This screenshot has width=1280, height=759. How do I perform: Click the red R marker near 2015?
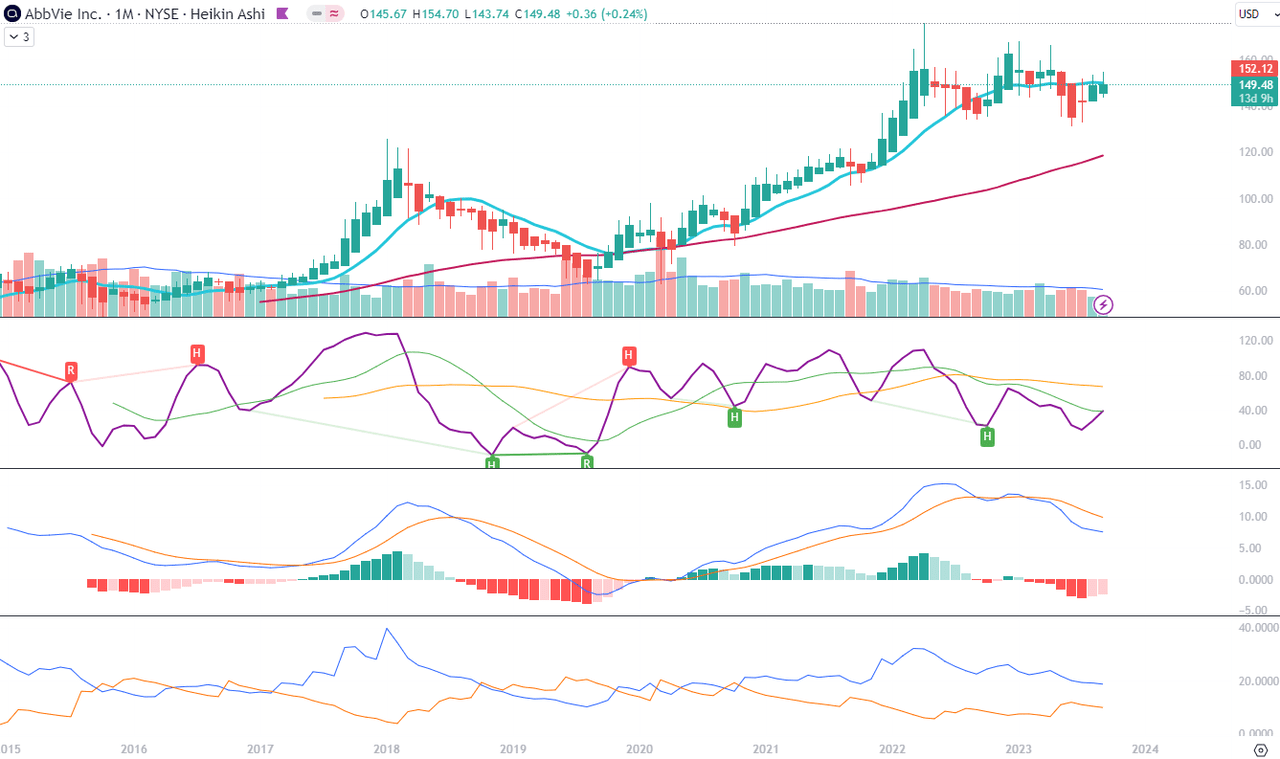click(x=71, y=371)
